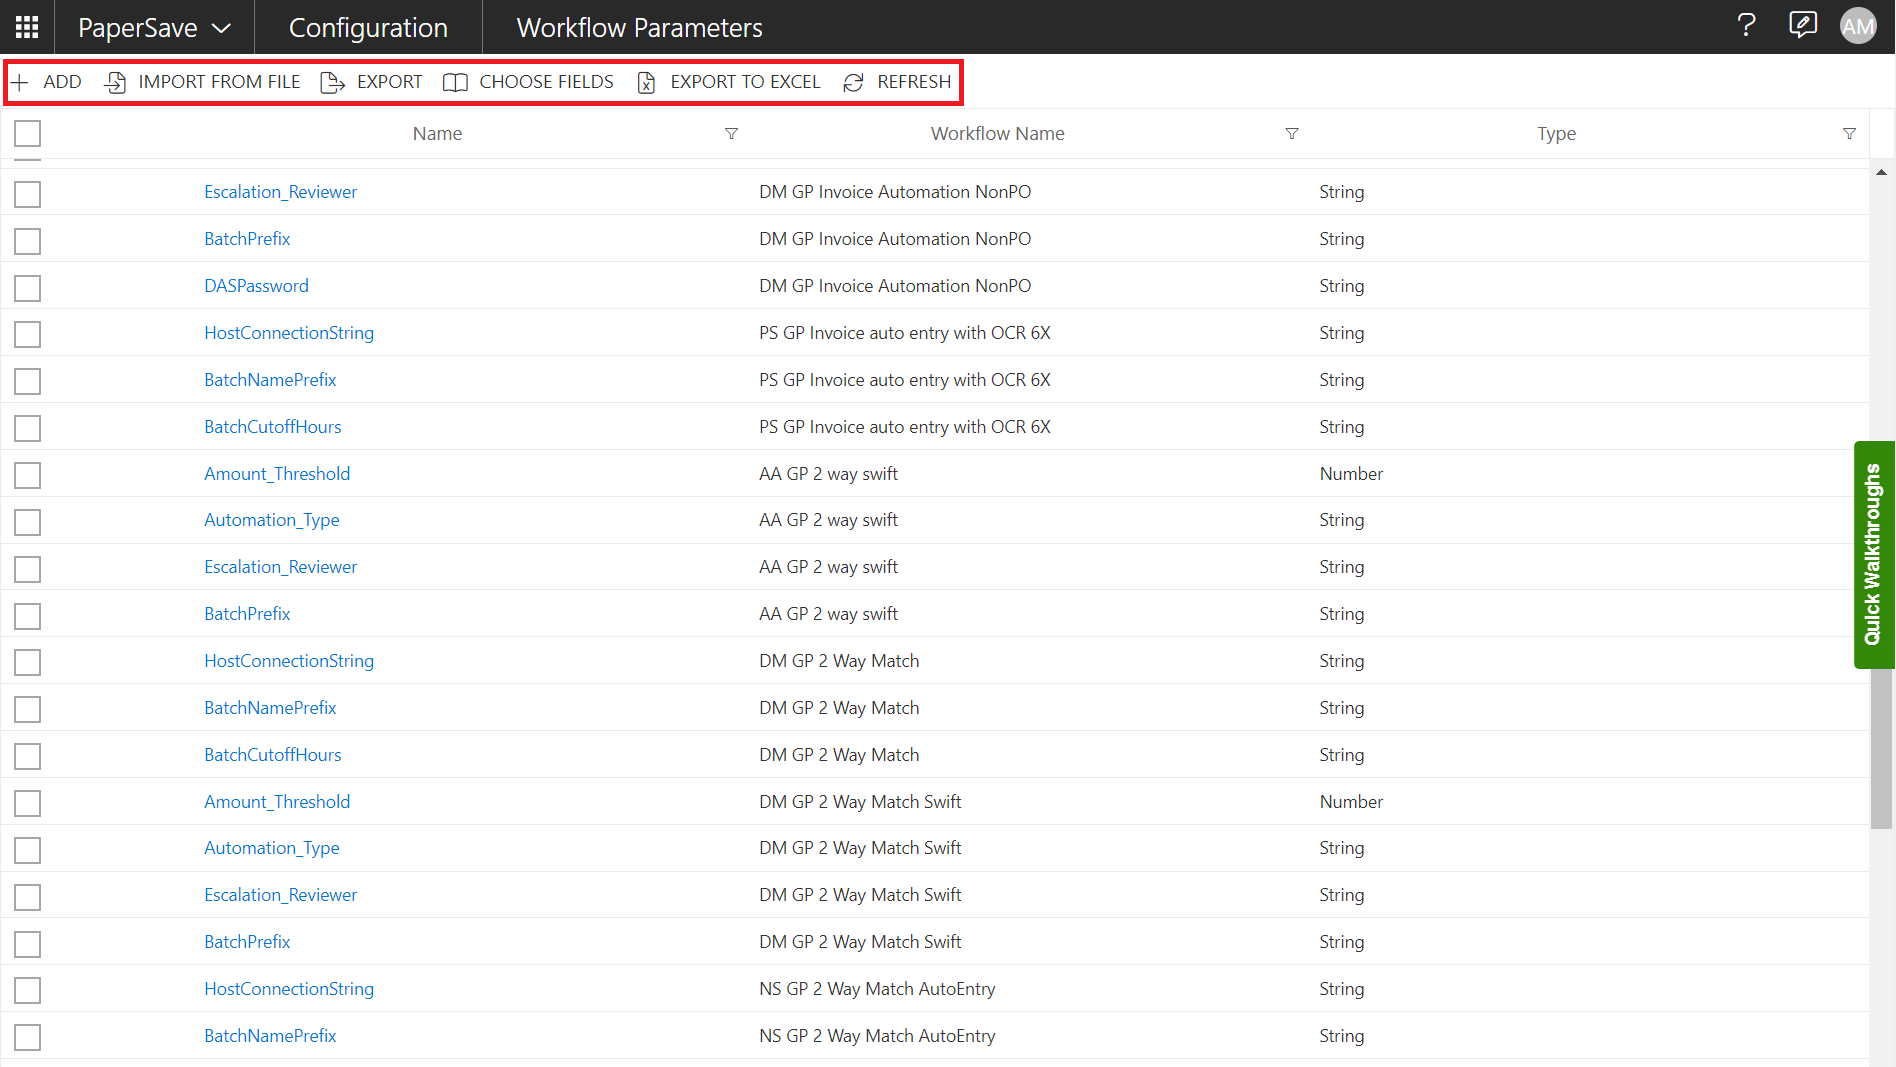This screenshot has width=1896, height=1067.
Task: Check the DASPassword row checkbox
Action: [x=28, y=287]
